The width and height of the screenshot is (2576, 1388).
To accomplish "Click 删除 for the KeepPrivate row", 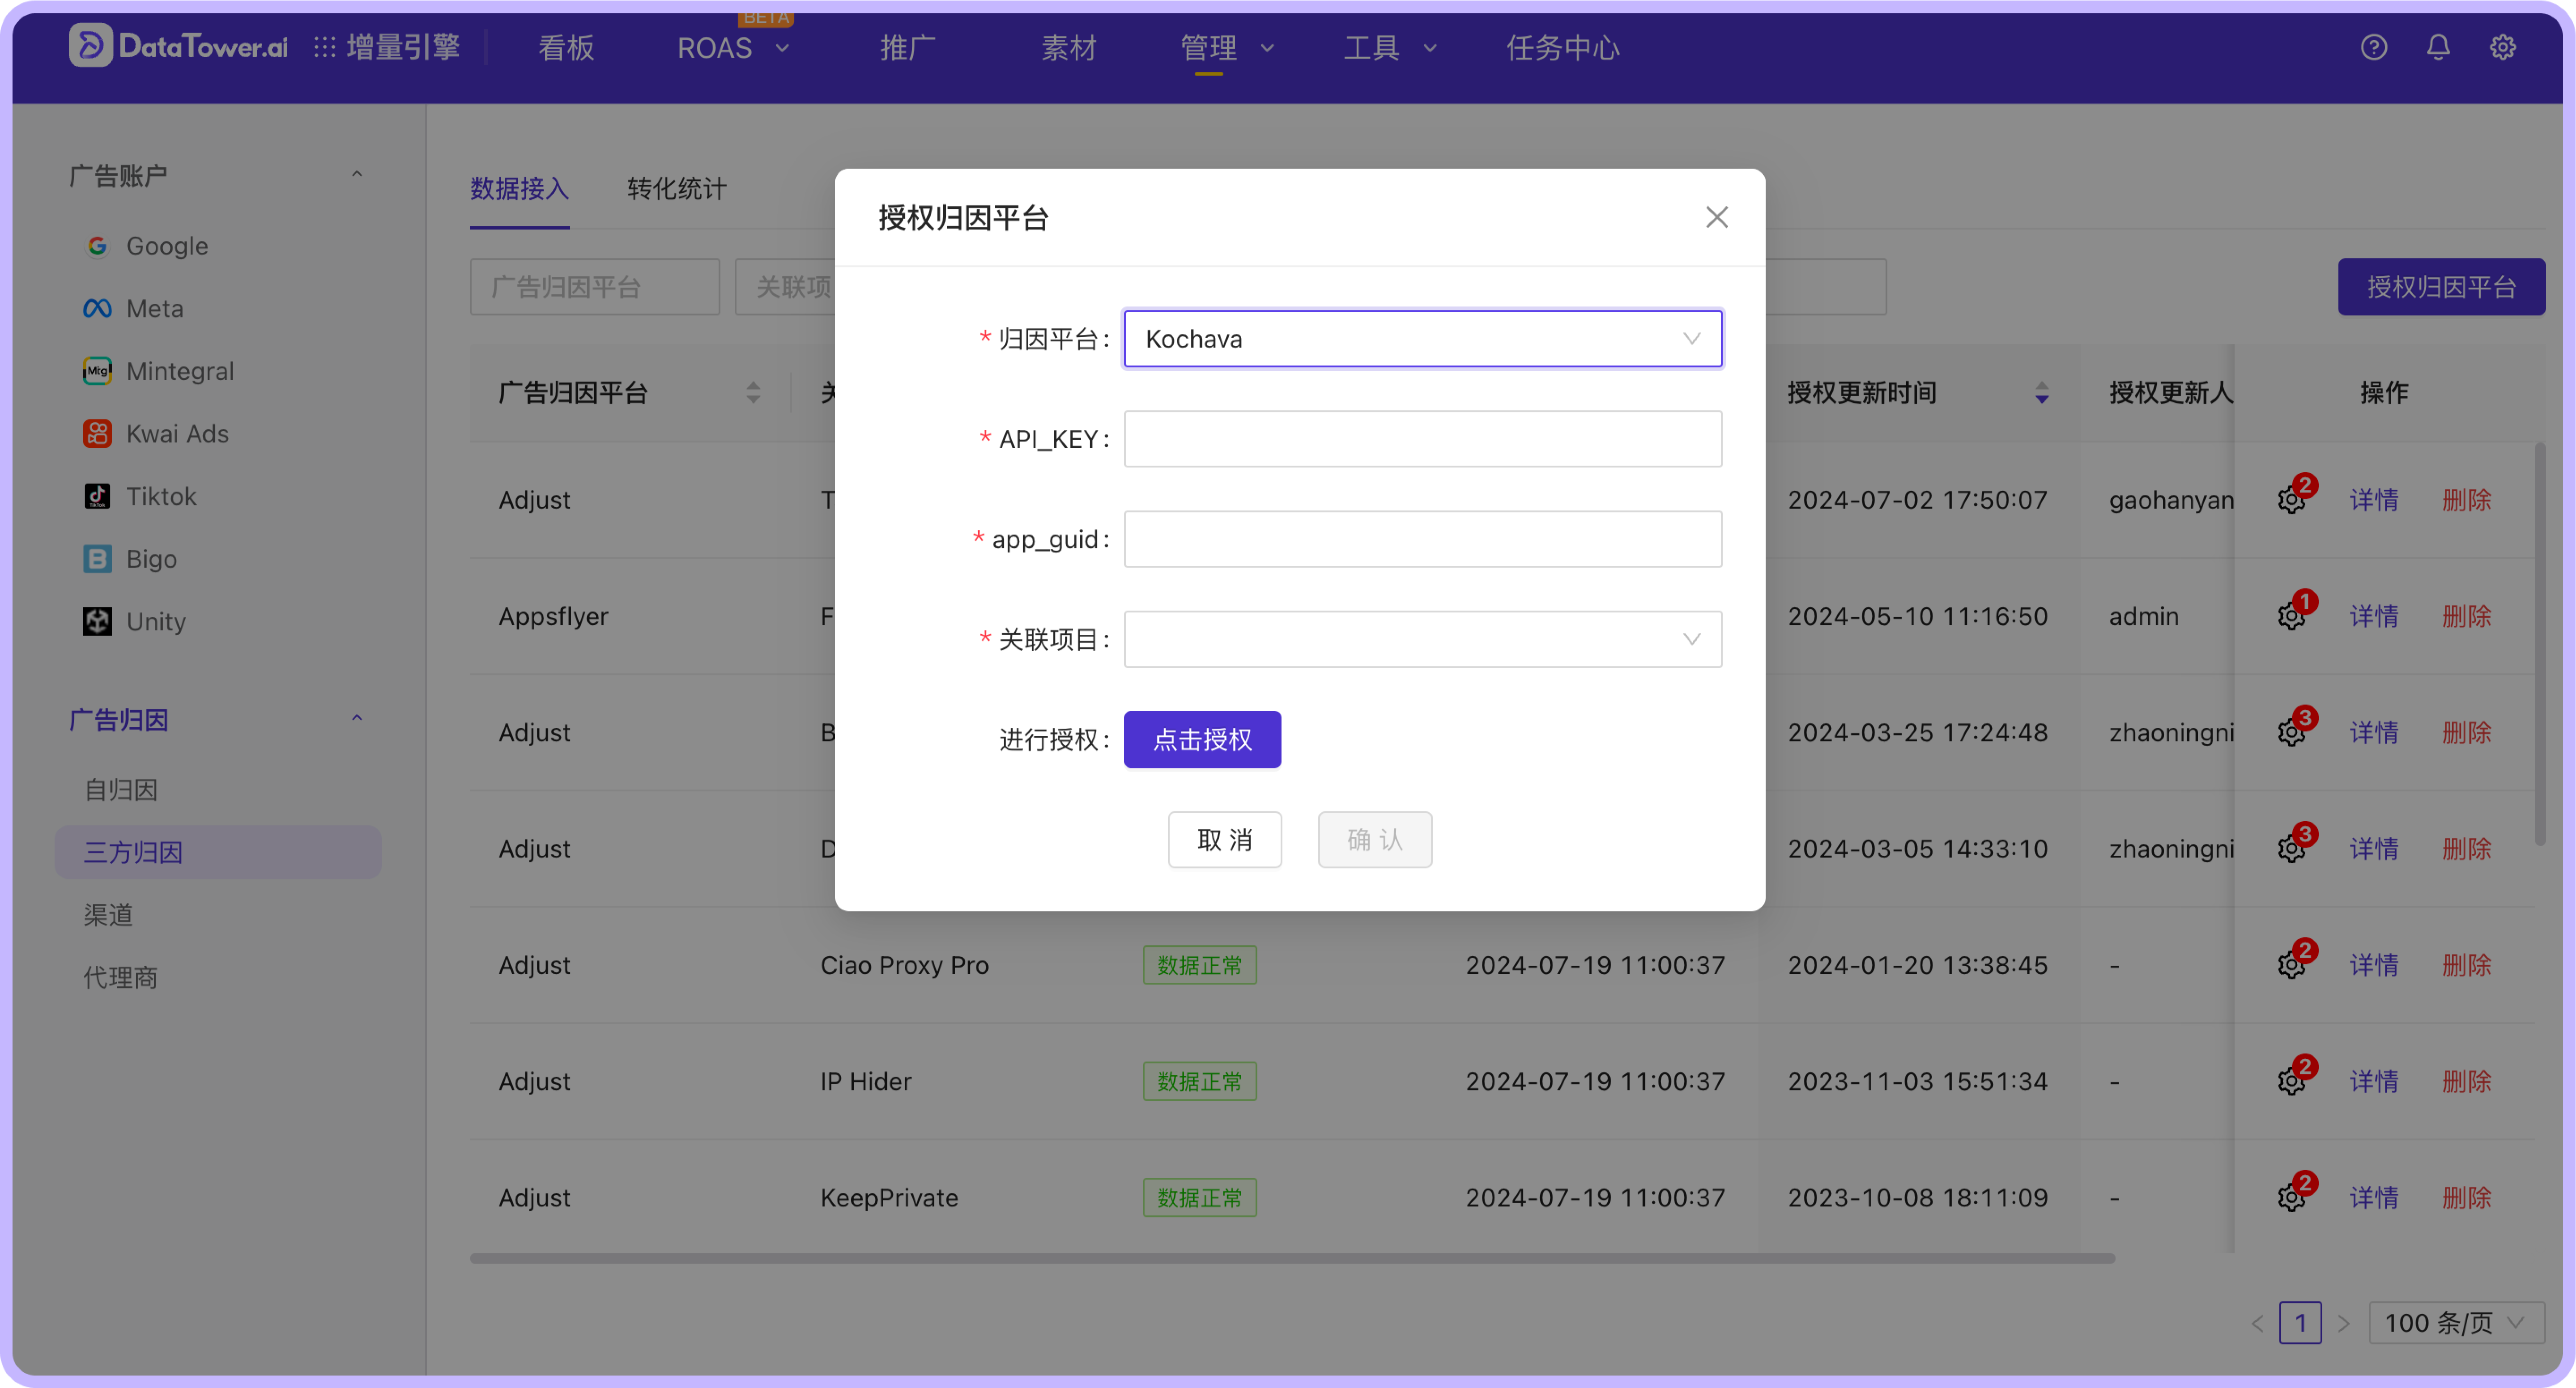I will click(x=2466, y=1197).
